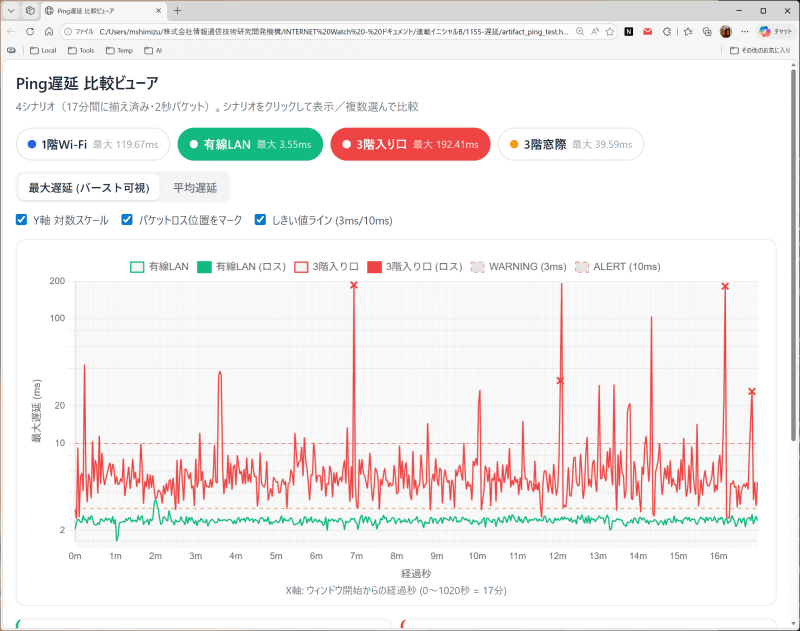Click the 経過秒 x-axis label
Image resolution: width=800 pixels, height=631 pixels.
click(416, 573)
